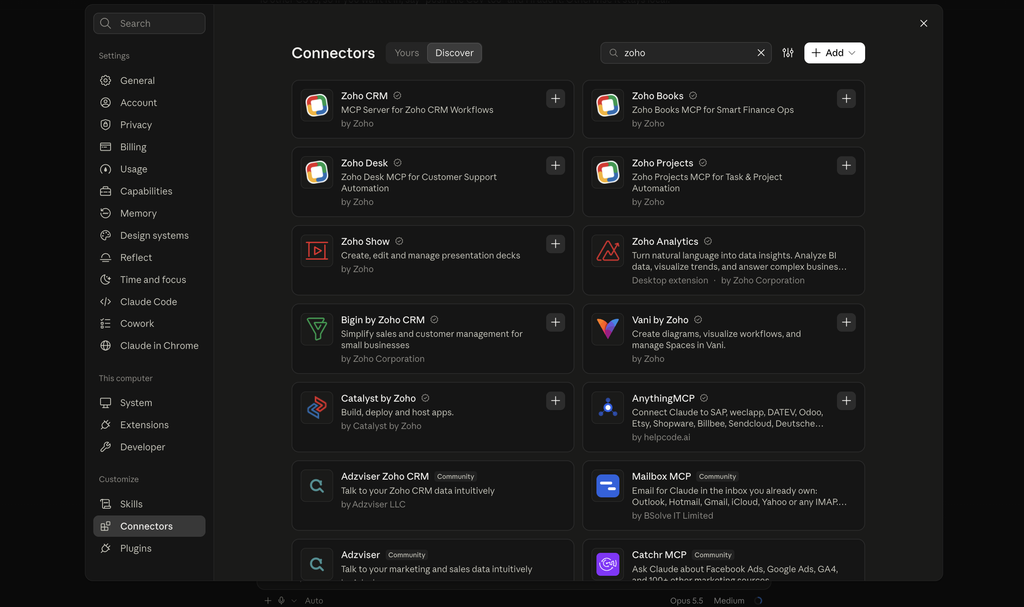Viewport: 1024px width, 607px height.
Task: Add the Catalyst by Zoho connector
Action: point(555,401)
